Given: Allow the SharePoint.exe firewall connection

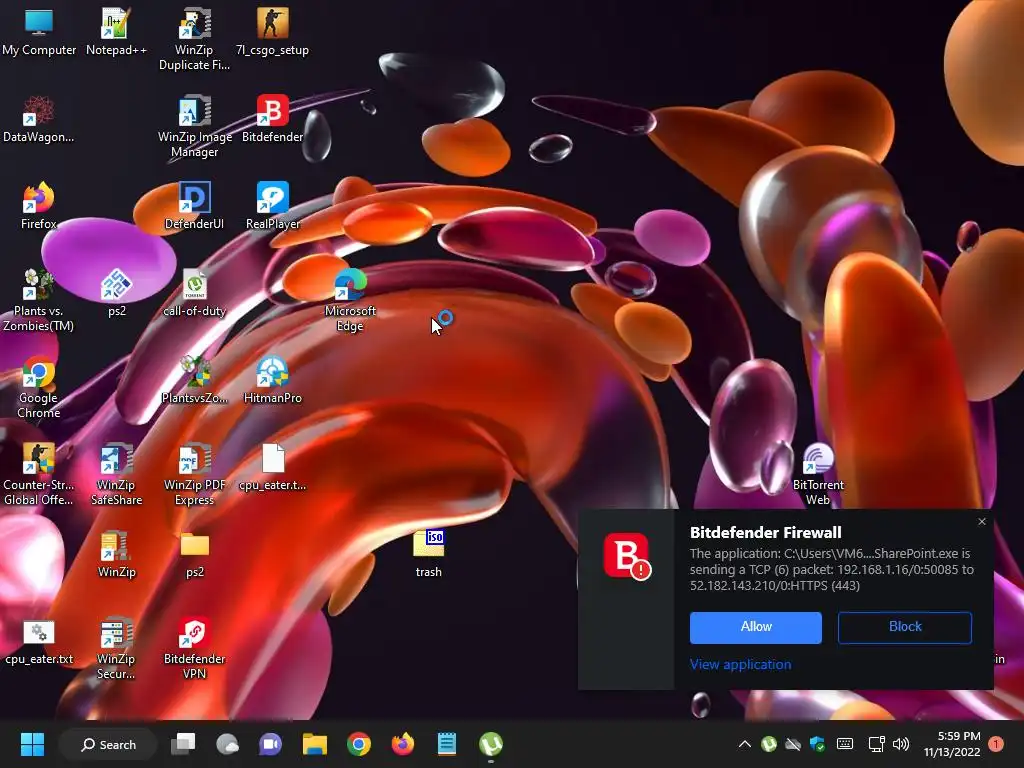Looking at the screenshot, I should [756, 628].
